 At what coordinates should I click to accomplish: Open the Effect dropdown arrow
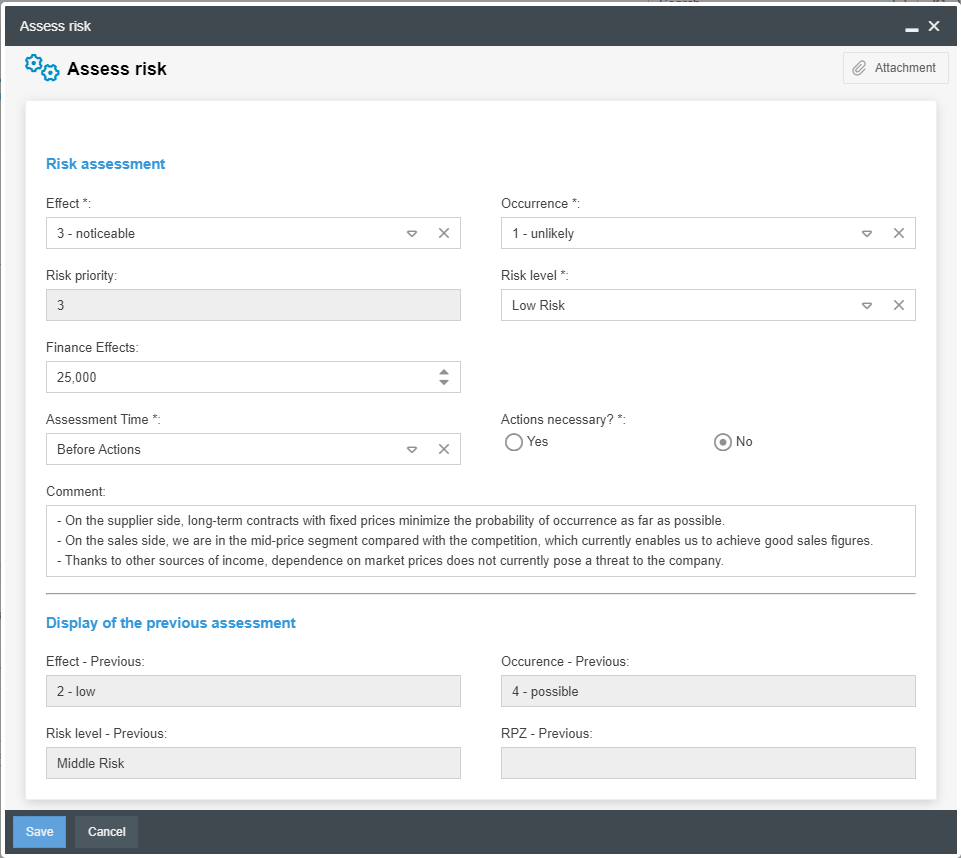click(412, 233)
